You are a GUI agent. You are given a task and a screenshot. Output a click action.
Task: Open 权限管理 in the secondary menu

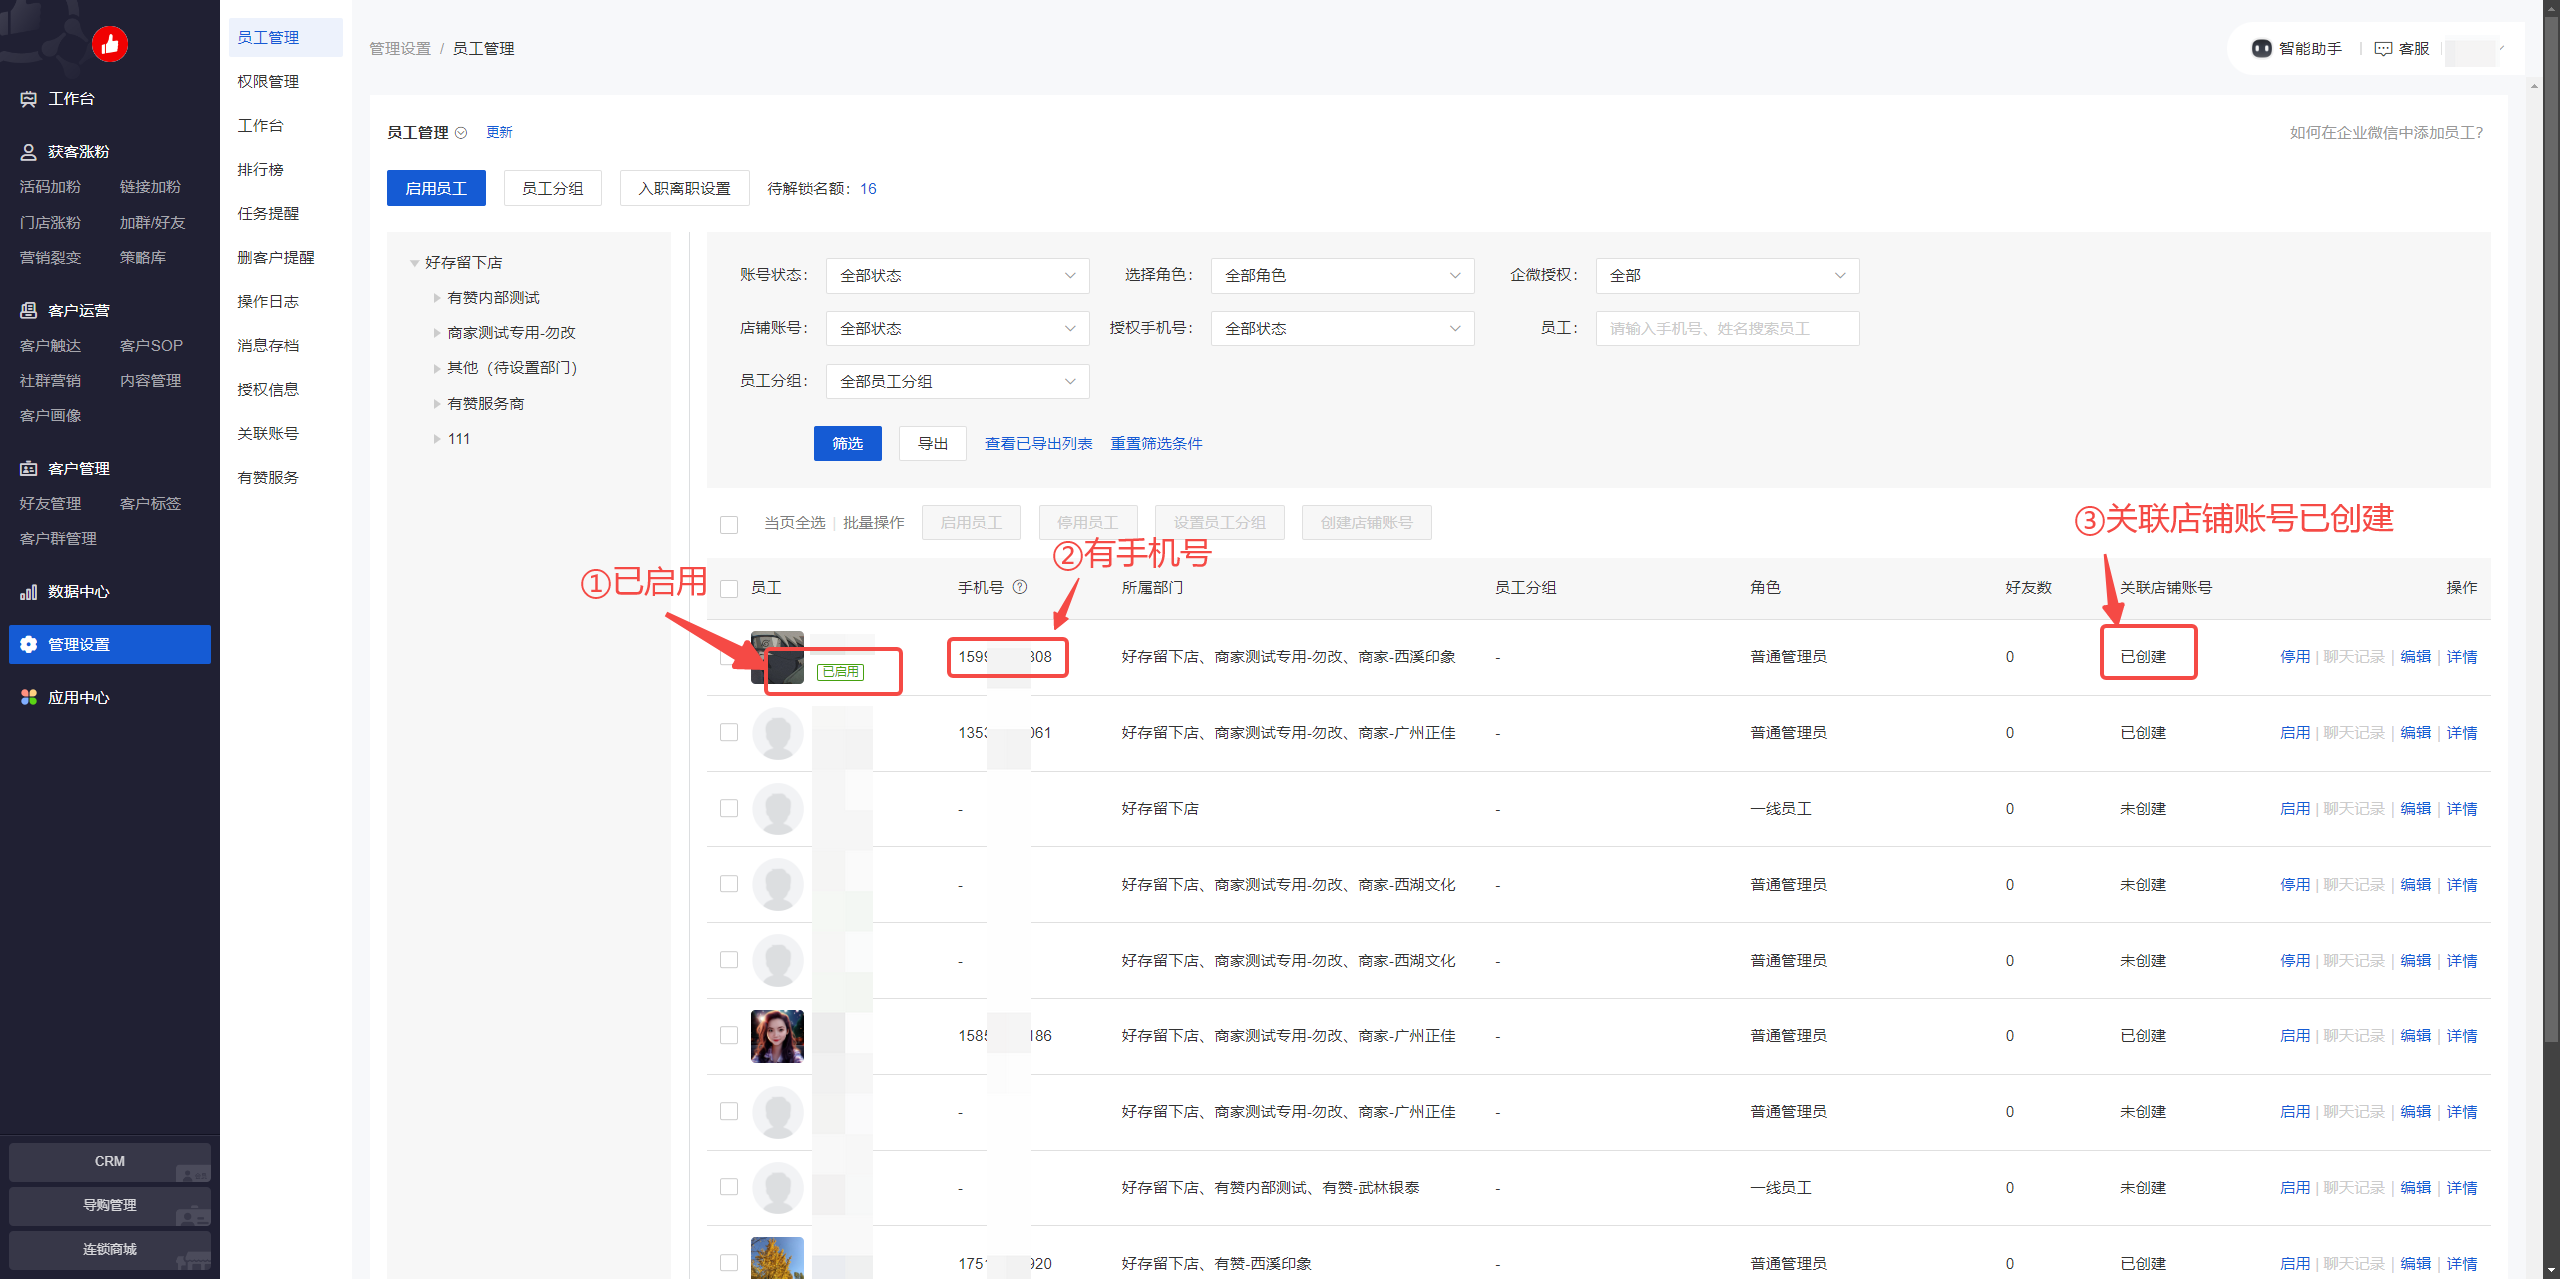click(x=268, y=82)
